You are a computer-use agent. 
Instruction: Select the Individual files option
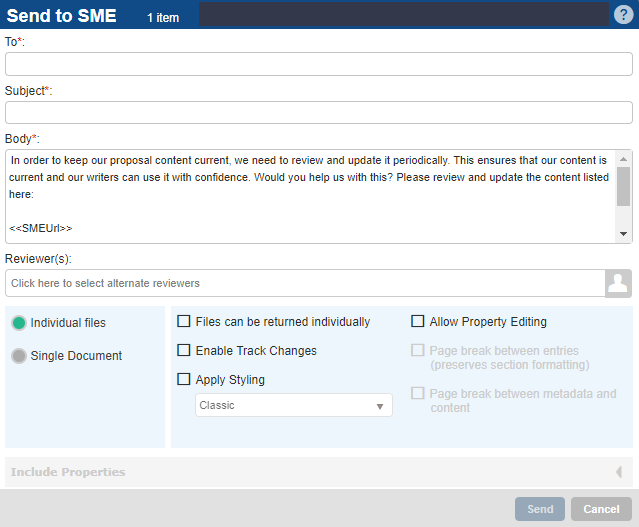19,323
